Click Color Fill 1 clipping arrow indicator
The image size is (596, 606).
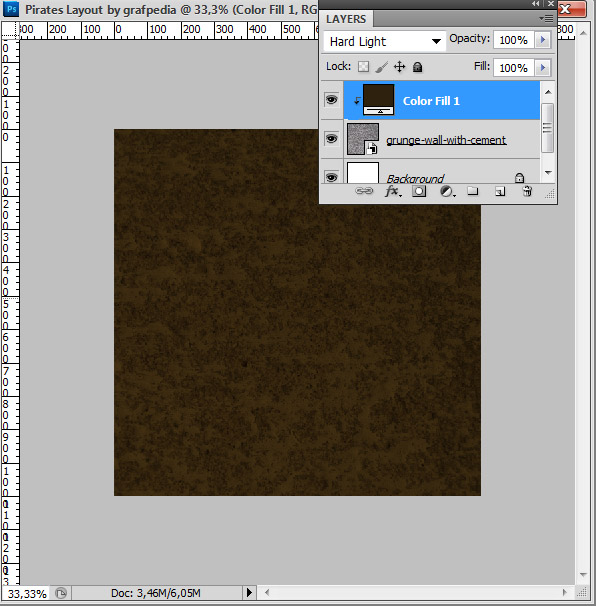pos(357,101)
